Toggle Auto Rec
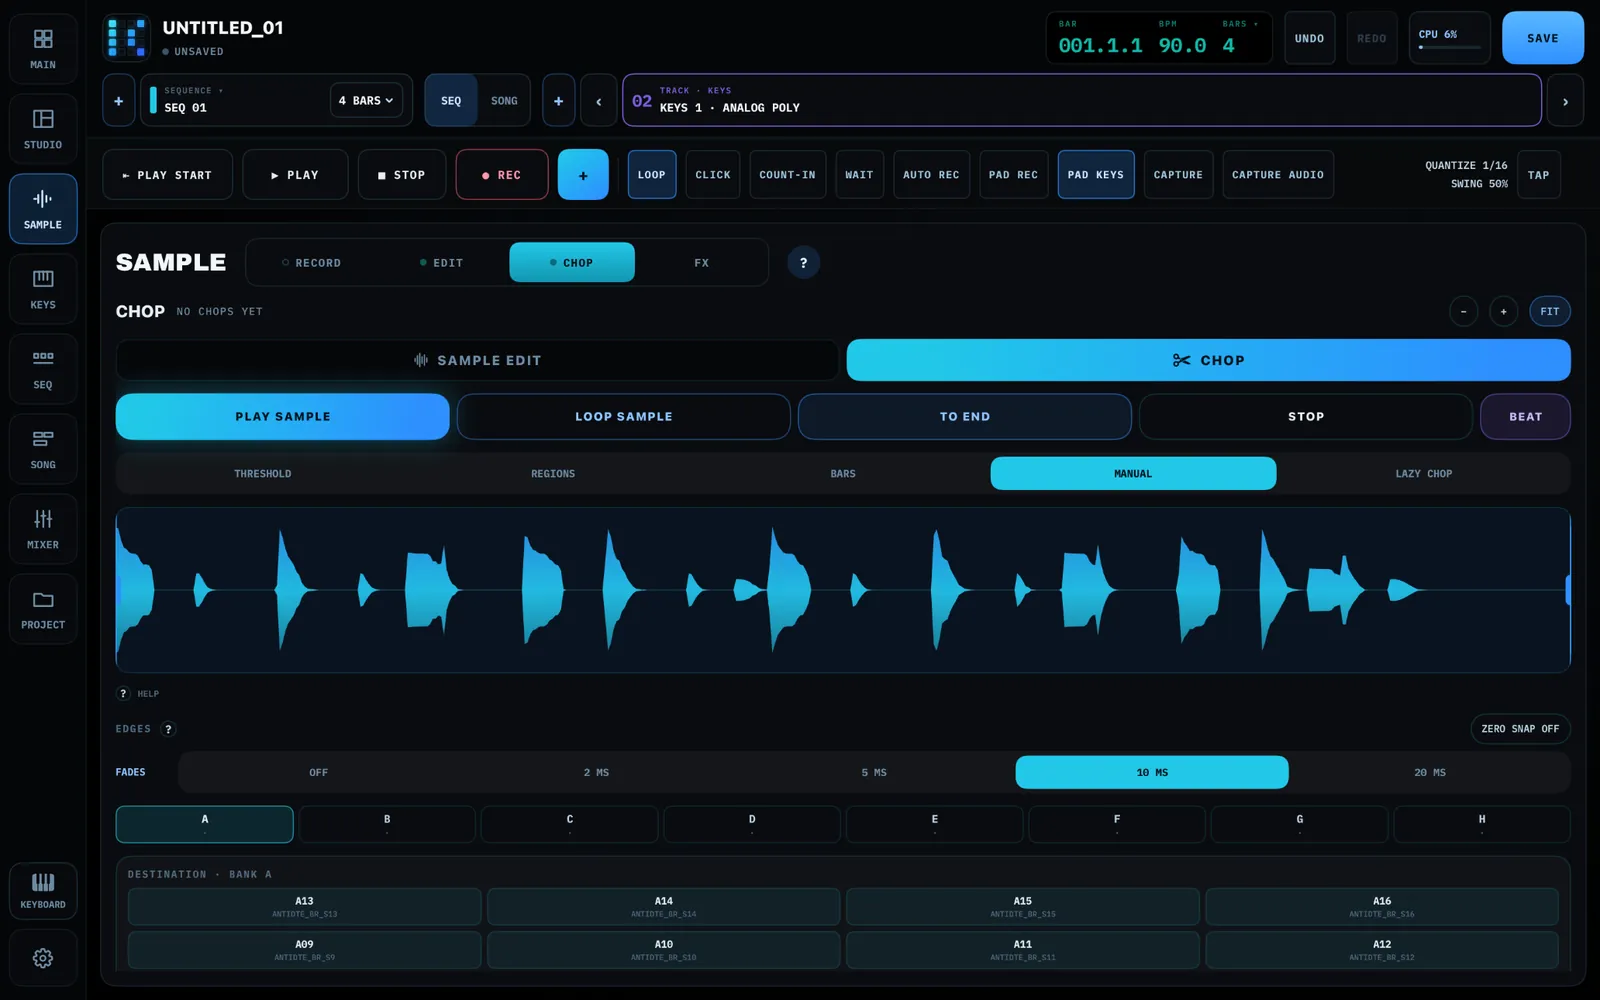The height and width of the screenshot is (1000, 1600). (x=931, y=175)
